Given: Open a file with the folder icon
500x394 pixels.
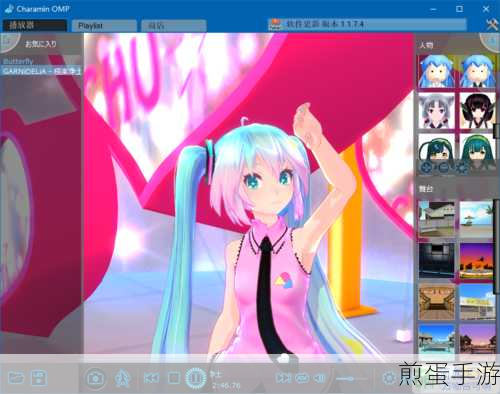Looking at the screenshot, I should [16, 378].
